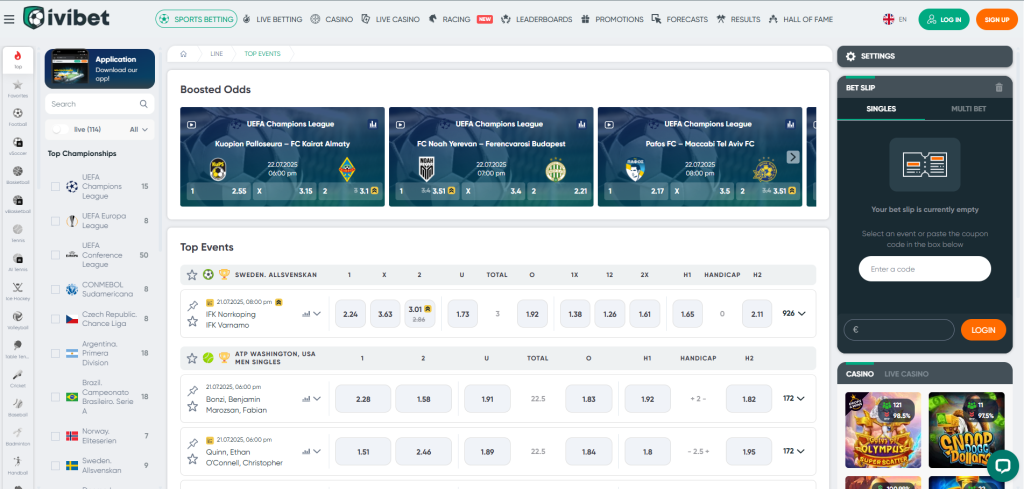Clear bet slip with trash icon
This screenshot has width=1024, height=489.
tap(999, 87)
